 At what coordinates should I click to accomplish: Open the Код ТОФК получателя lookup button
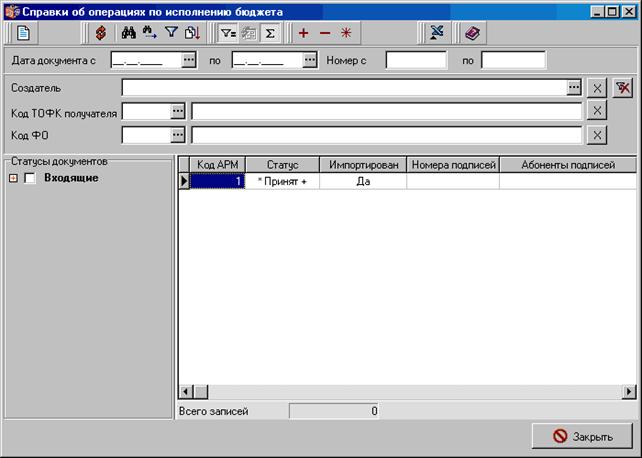178,111
